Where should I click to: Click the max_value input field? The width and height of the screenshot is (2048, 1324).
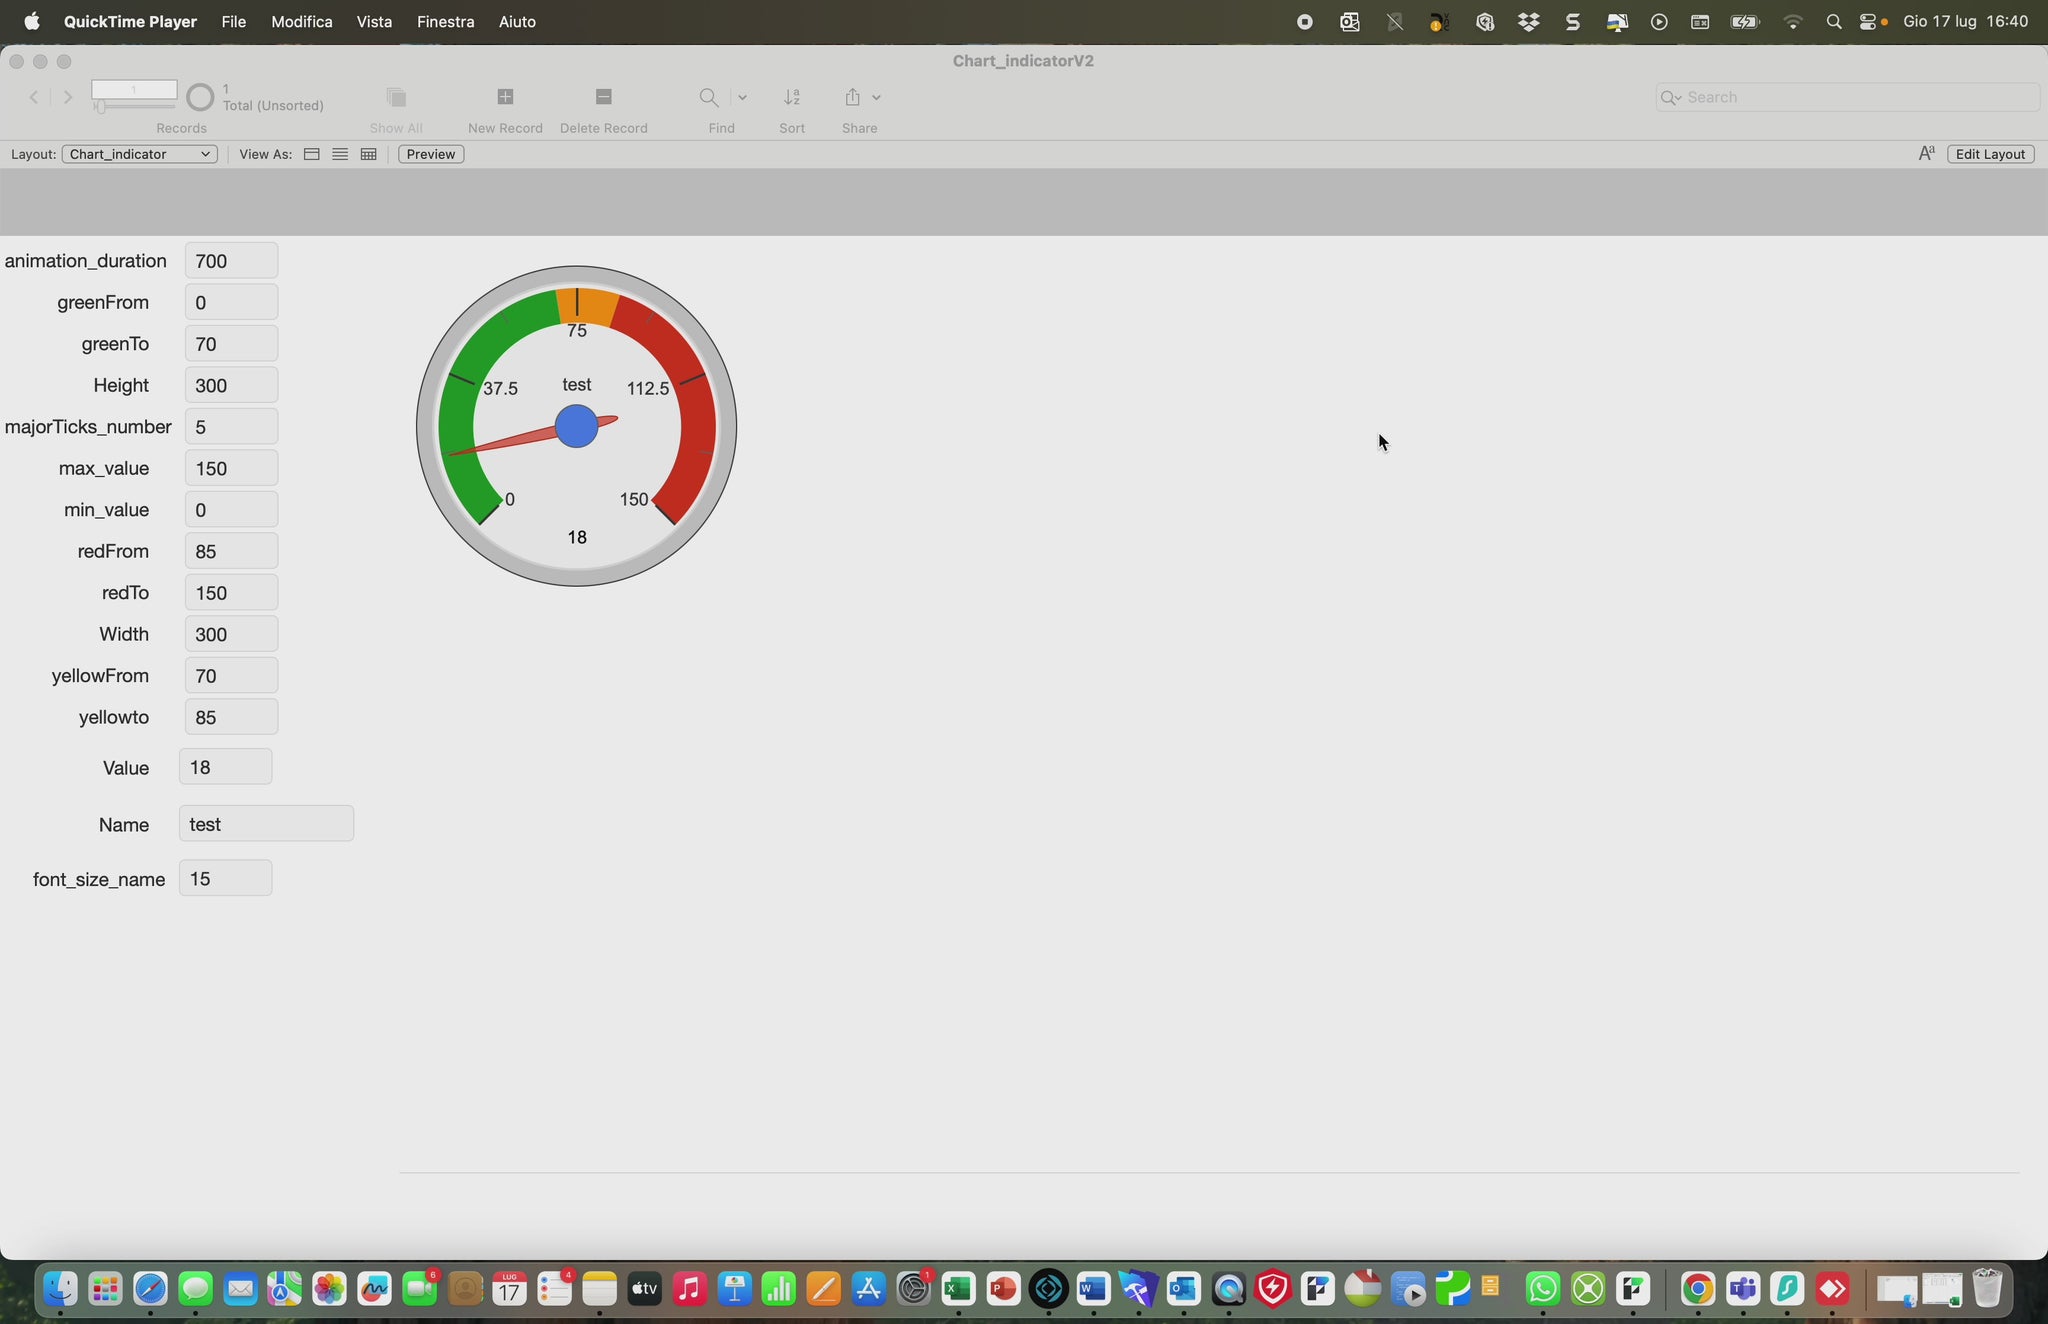coord(231,468)
